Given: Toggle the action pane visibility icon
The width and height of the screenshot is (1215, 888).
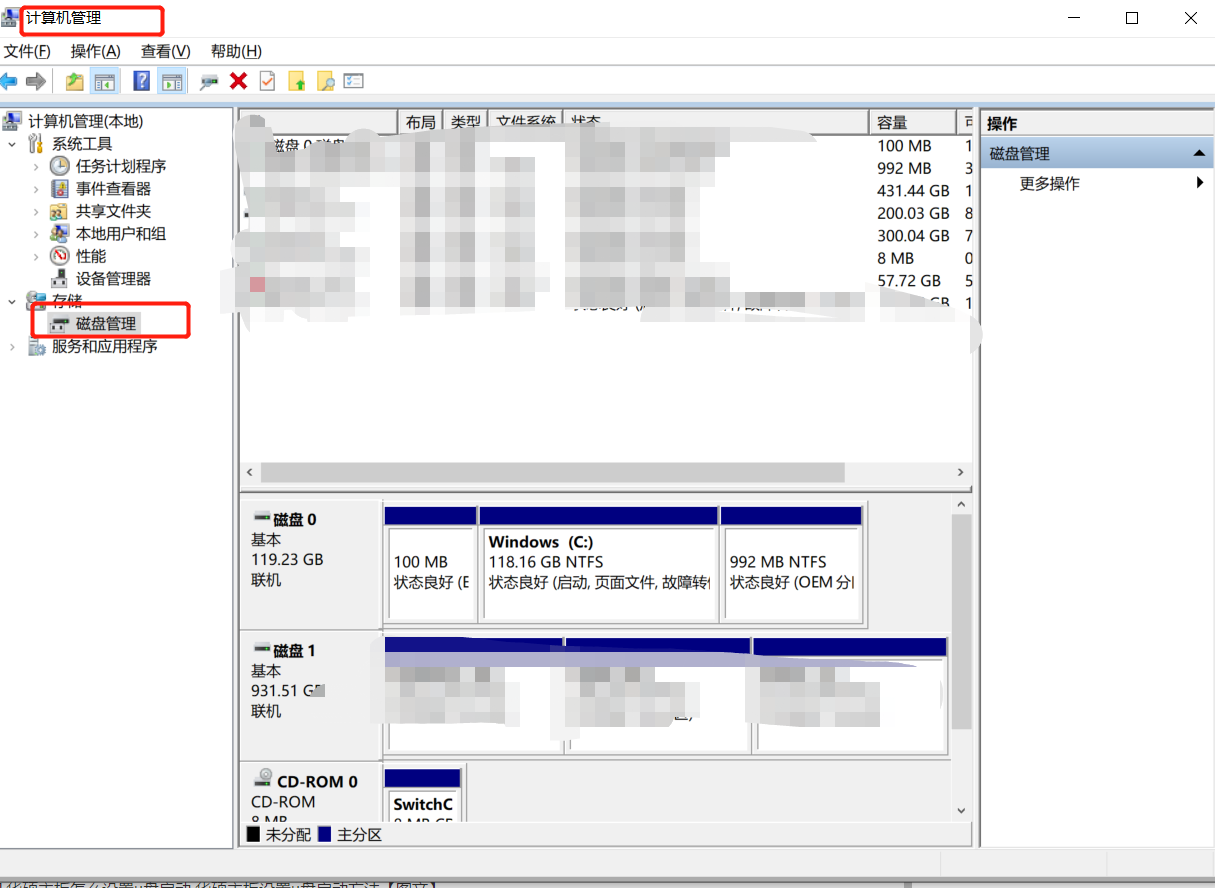Looking at the screenshot, I should [x=170, y=81].
